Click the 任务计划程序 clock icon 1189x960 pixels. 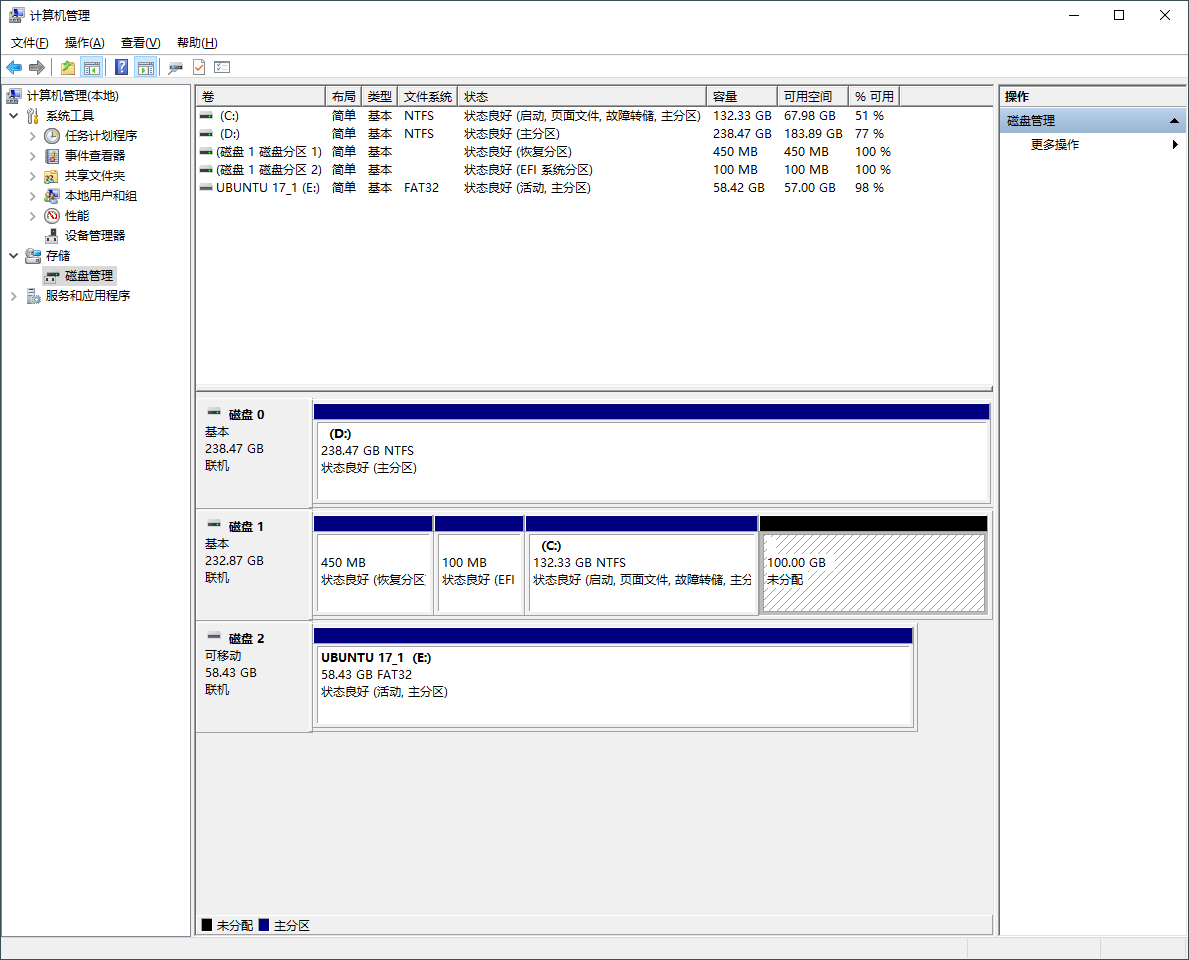coord(52,136)
